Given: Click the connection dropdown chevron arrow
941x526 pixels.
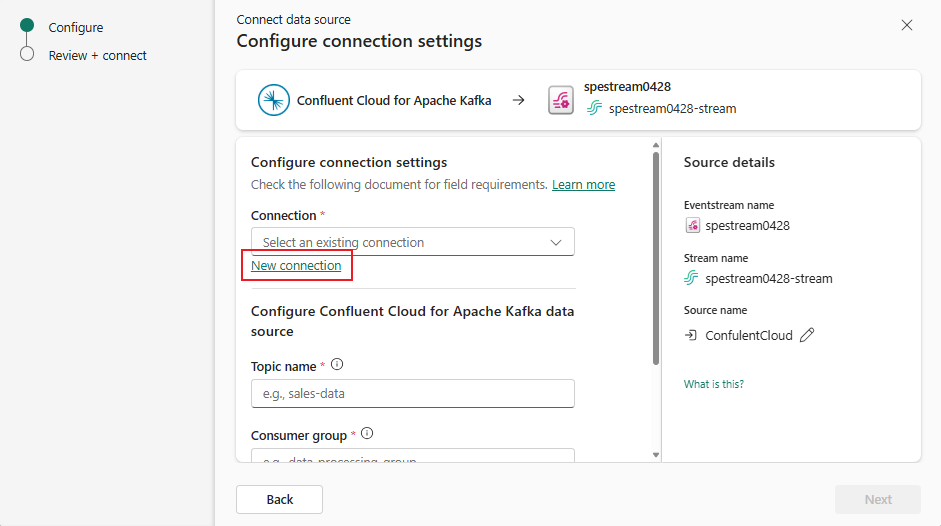Looking at the screenshot, I should click(x=556, y=242).
